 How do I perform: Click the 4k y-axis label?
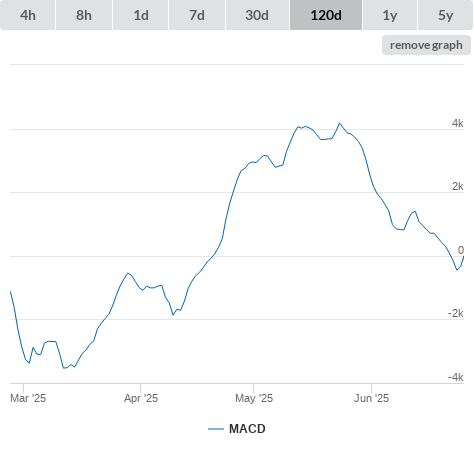click(x=458, y=123)
